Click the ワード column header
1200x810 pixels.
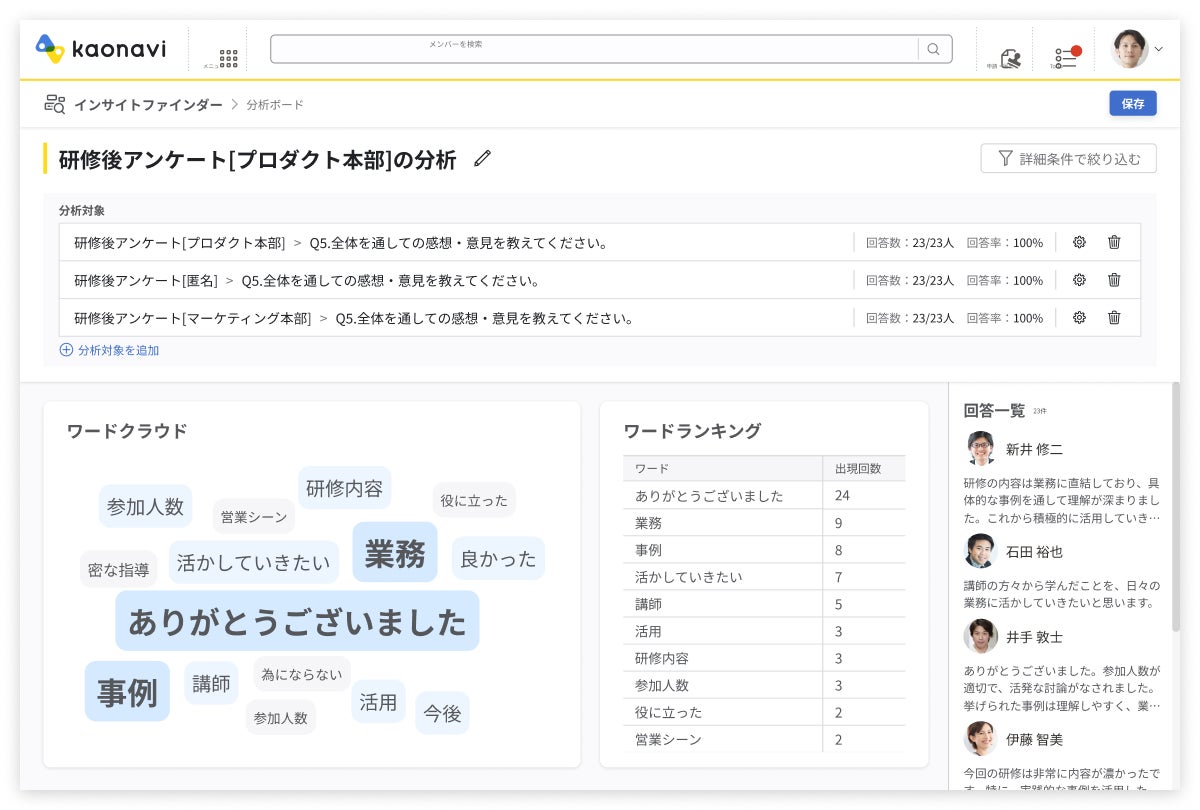pyautogui.click(x=722, y=468)
